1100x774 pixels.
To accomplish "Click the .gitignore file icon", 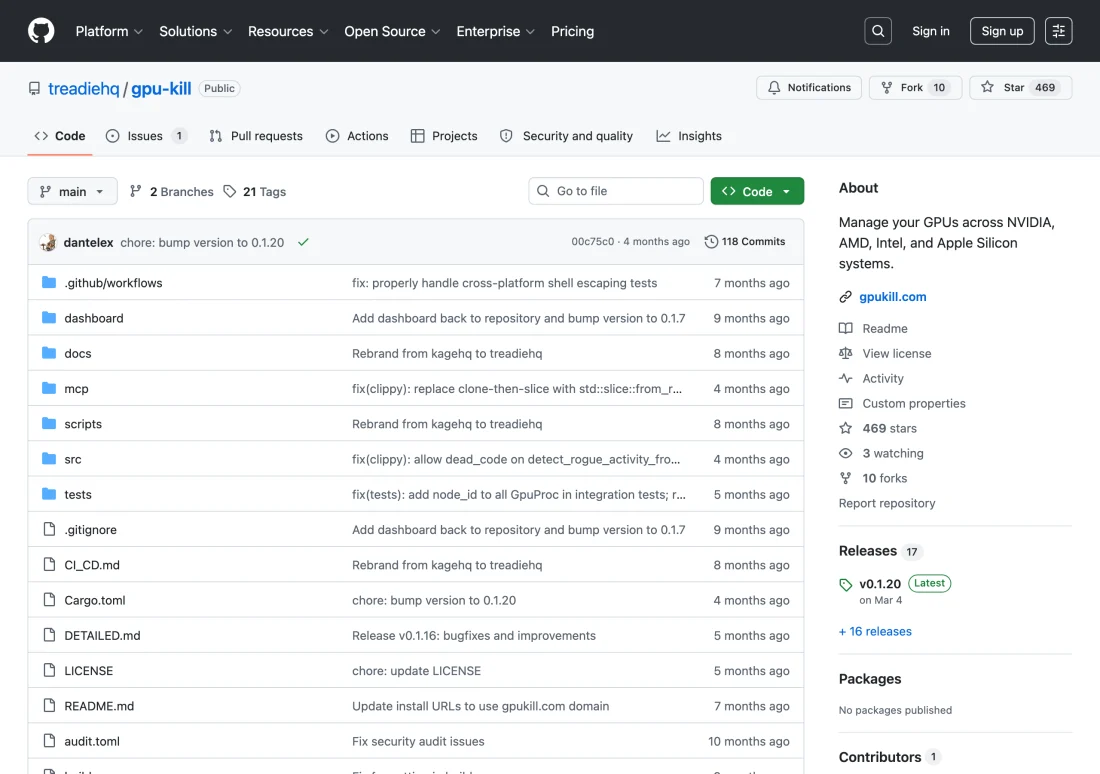I will tap(49, 529).
